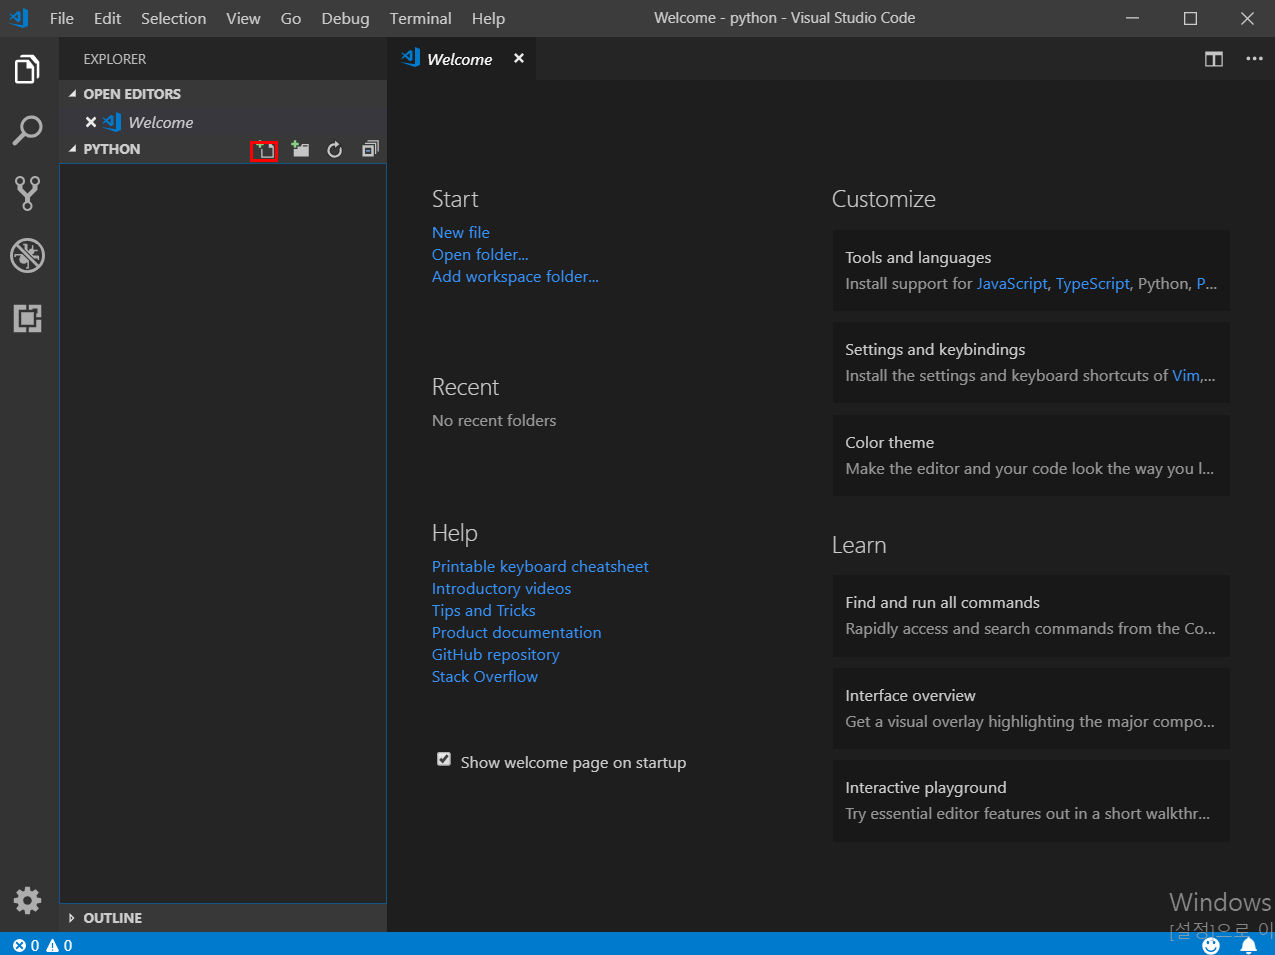
Task: Click the warnings count in status bar
Action: pyautogui.click(x=59, y=945)
